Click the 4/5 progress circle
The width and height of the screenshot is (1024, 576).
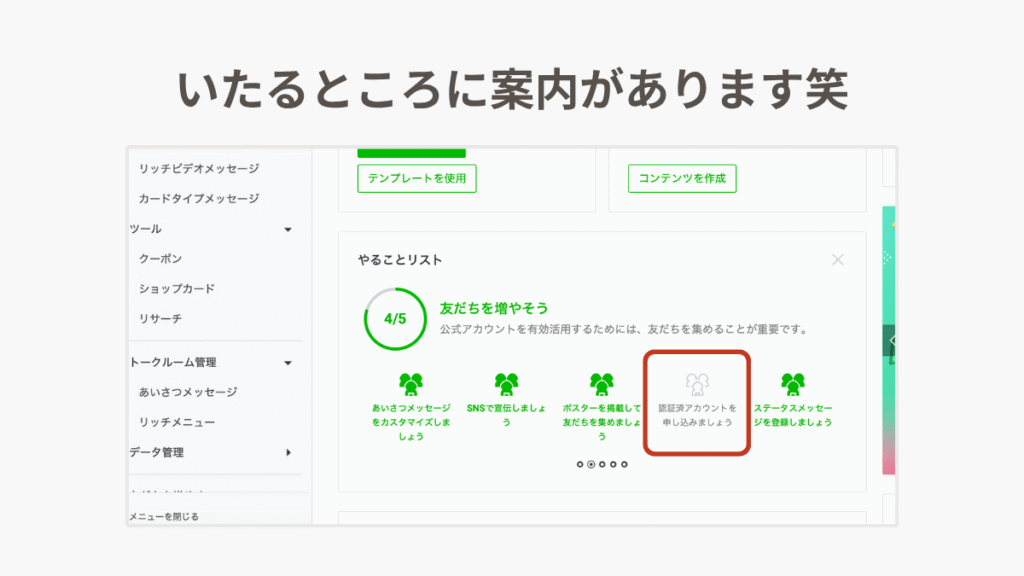[395, 319]
